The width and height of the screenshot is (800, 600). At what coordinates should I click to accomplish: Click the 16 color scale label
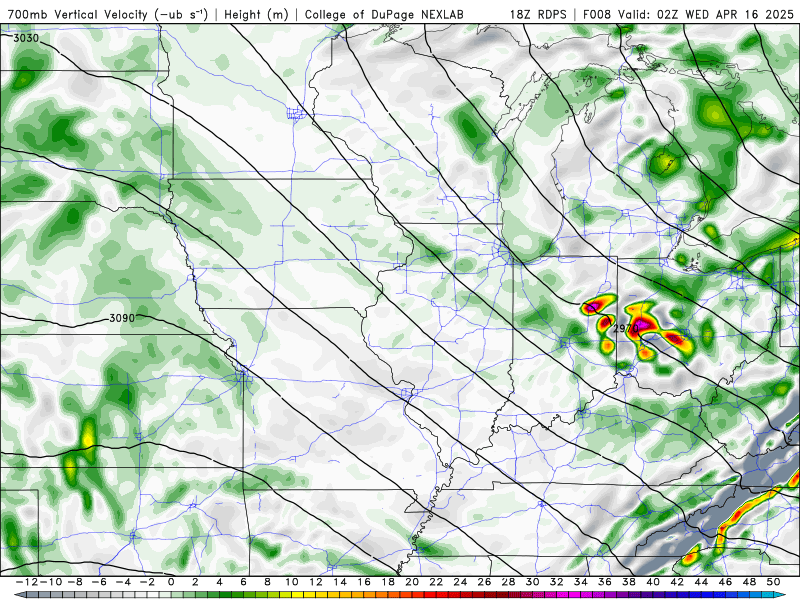tap(364, 582)
